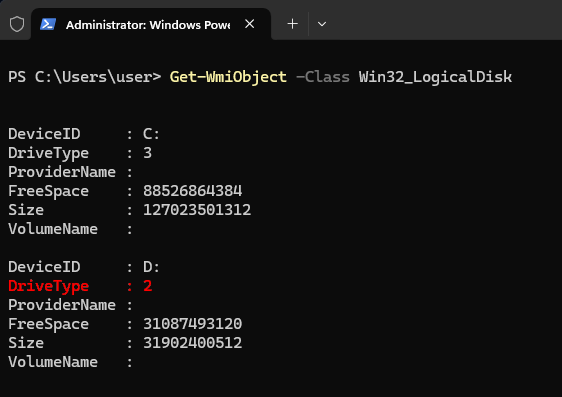Click the VolumeName label under D: drive
Screen dimensions: 562x397
53,362
